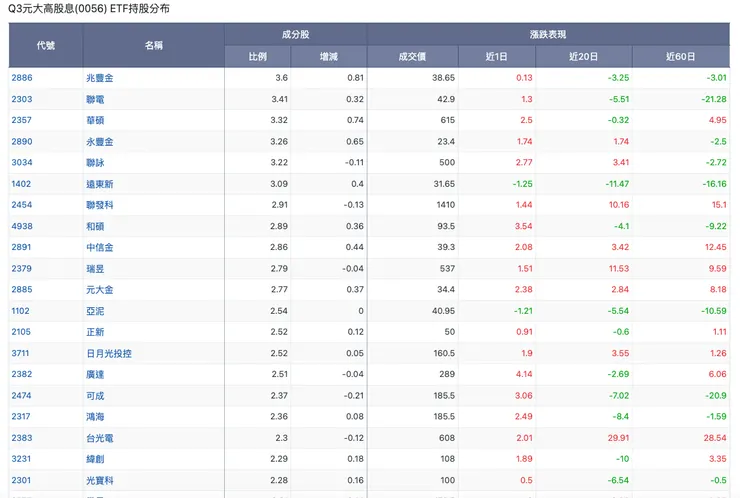Click the 遠東新 name link

[100, 184]
